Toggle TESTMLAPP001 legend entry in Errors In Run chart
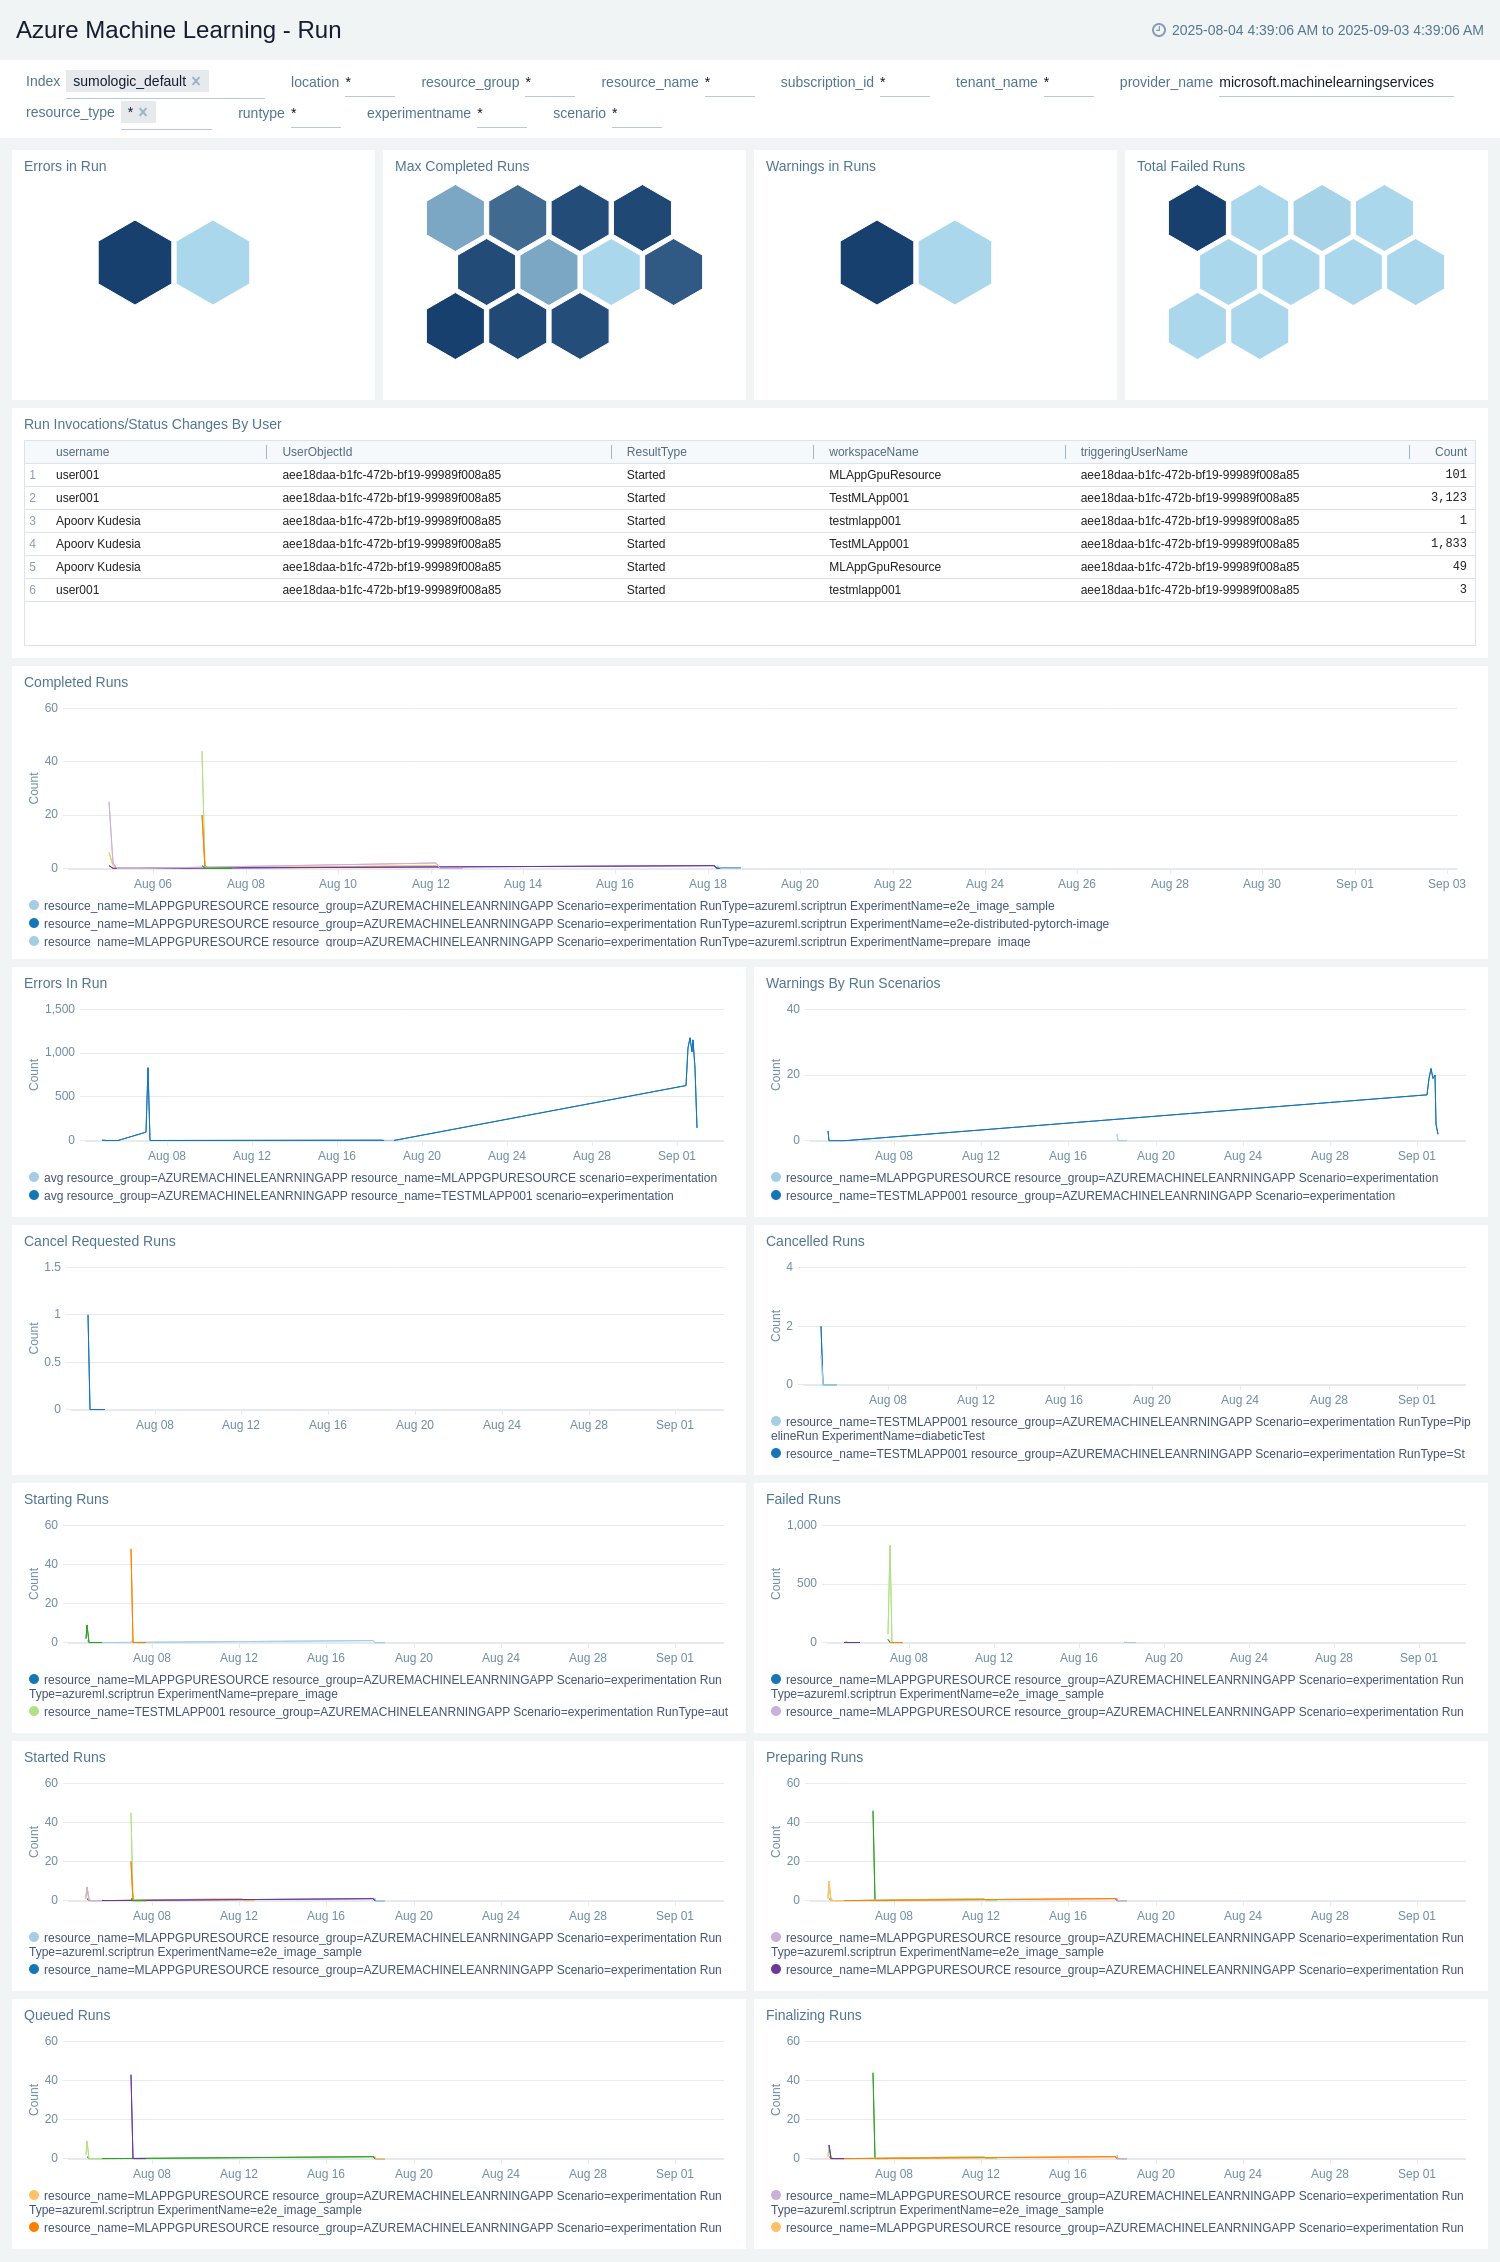This screenshot has height=2262, width=1500. pyautogui.click(x=351, y=1196)
